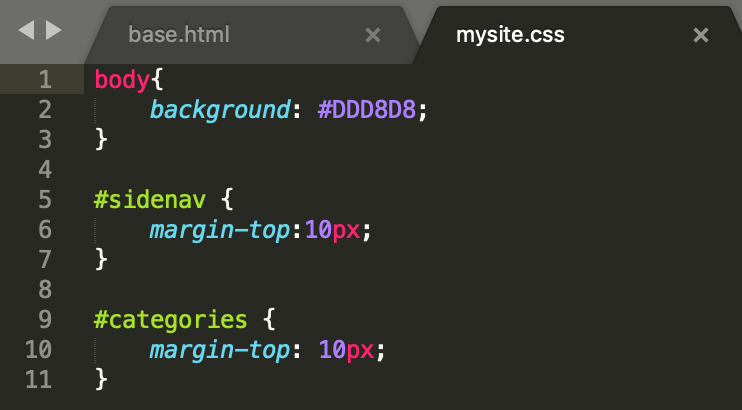Click line number 11 in the gutter
The width and height of the screenshot is (742, 410).
[37, 380]
